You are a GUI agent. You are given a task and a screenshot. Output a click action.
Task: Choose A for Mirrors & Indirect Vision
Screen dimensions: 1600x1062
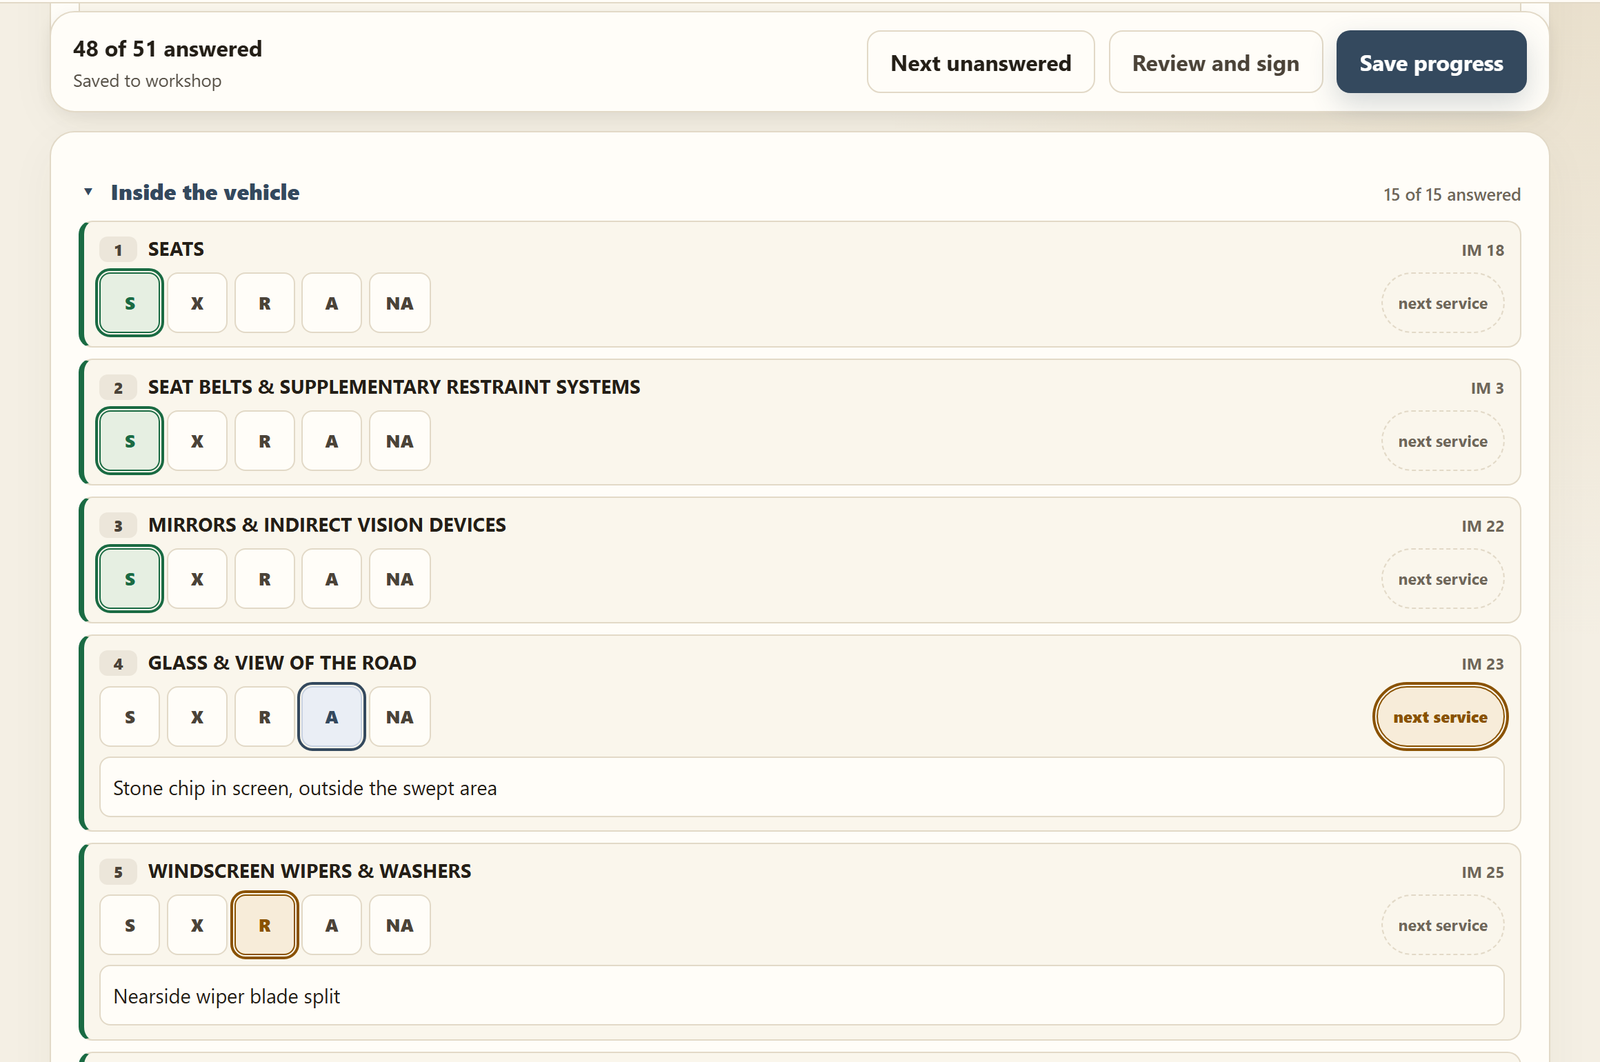click(x=332, y=579)
